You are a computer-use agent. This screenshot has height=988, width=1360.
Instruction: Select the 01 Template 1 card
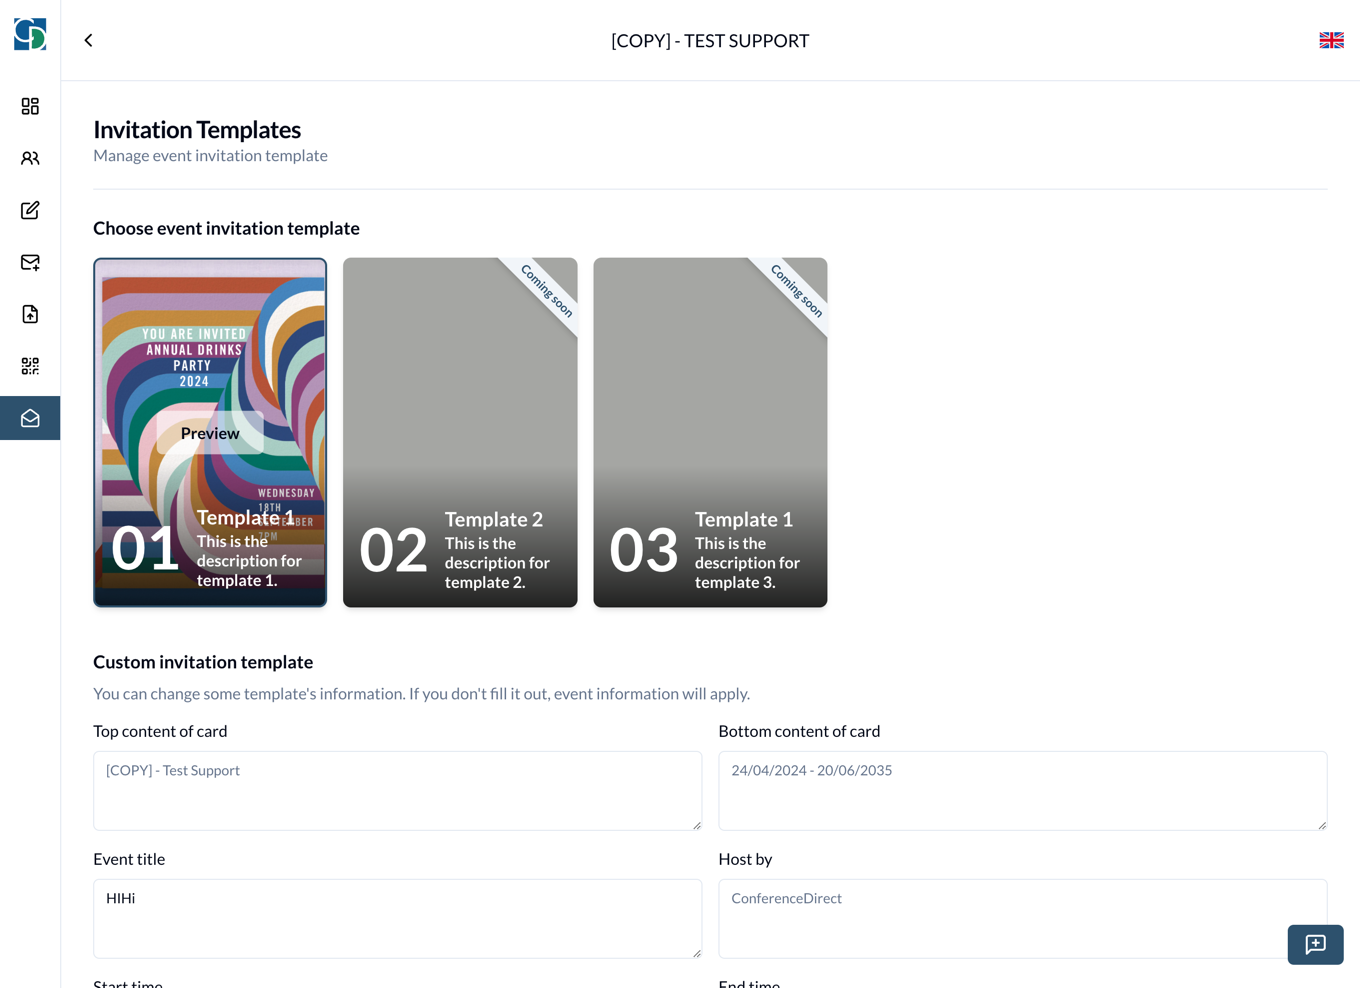coord(210,330)
